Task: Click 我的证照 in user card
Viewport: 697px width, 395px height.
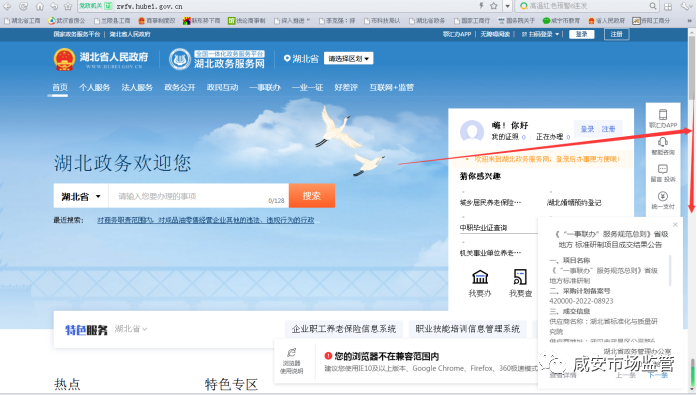Action: coord(505,137)
